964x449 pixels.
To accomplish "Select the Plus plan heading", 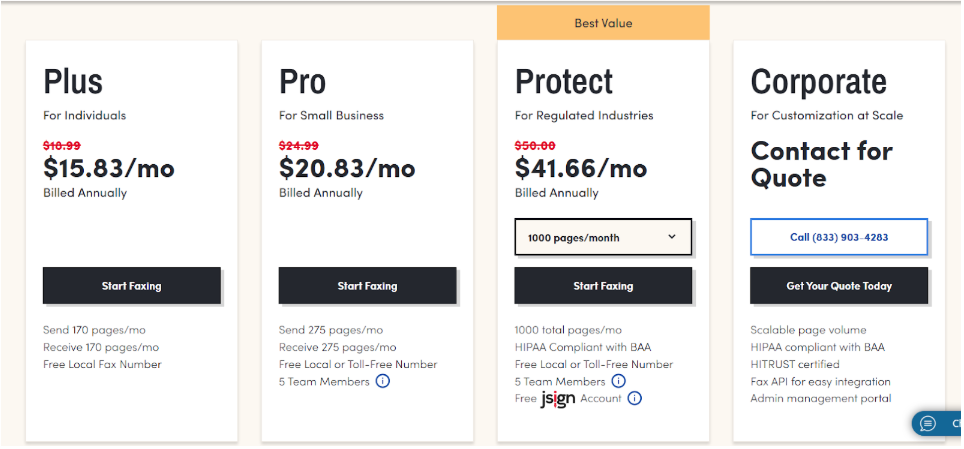I will (x=73, y=81).
